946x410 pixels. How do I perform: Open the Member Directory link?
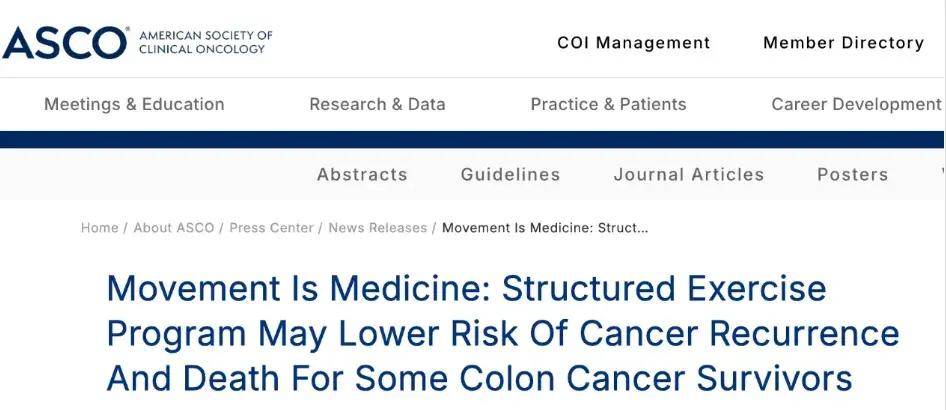pyautogui.click(x=843, y=43)
